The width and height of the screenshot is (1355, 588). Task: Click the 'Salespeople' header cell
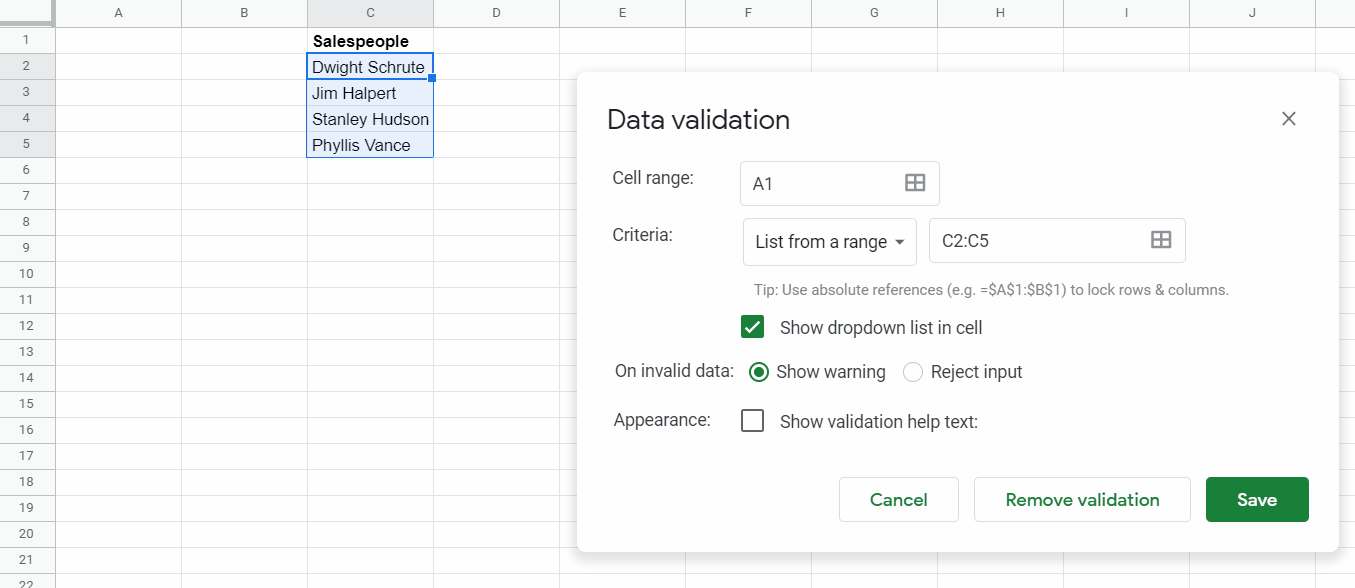pyautogui.click(x=369, y=41)
